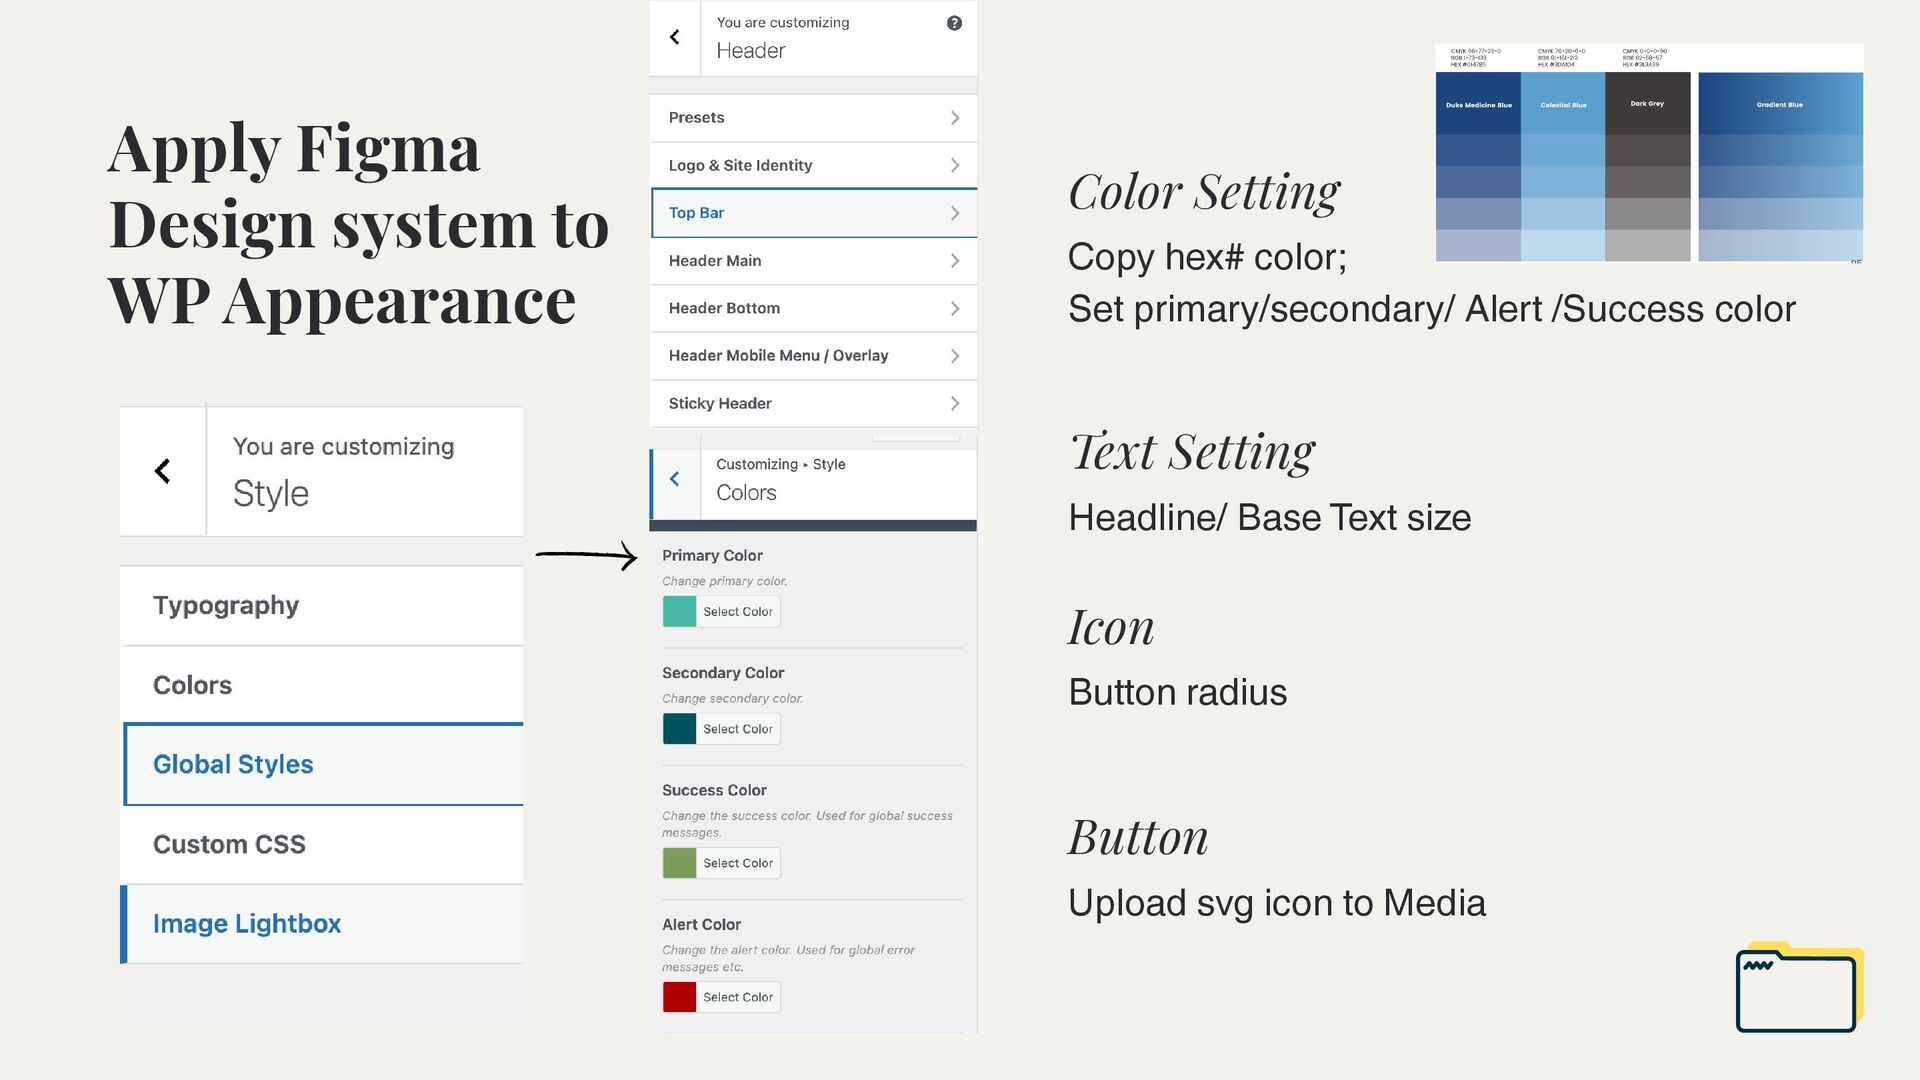Open the folder icon at bottom right
The image size is (1920, 1080).
coord(1799,987)
